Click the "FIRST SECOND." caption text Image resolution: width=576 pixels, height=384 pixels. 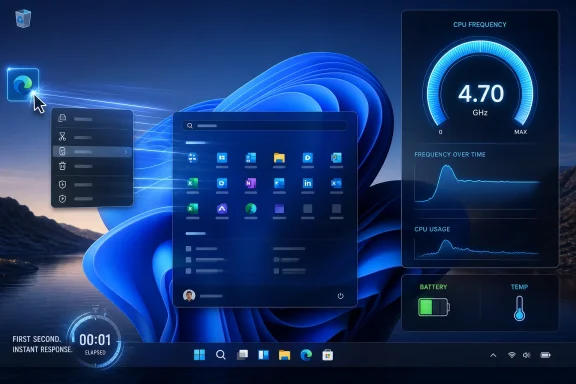[37, 339]
